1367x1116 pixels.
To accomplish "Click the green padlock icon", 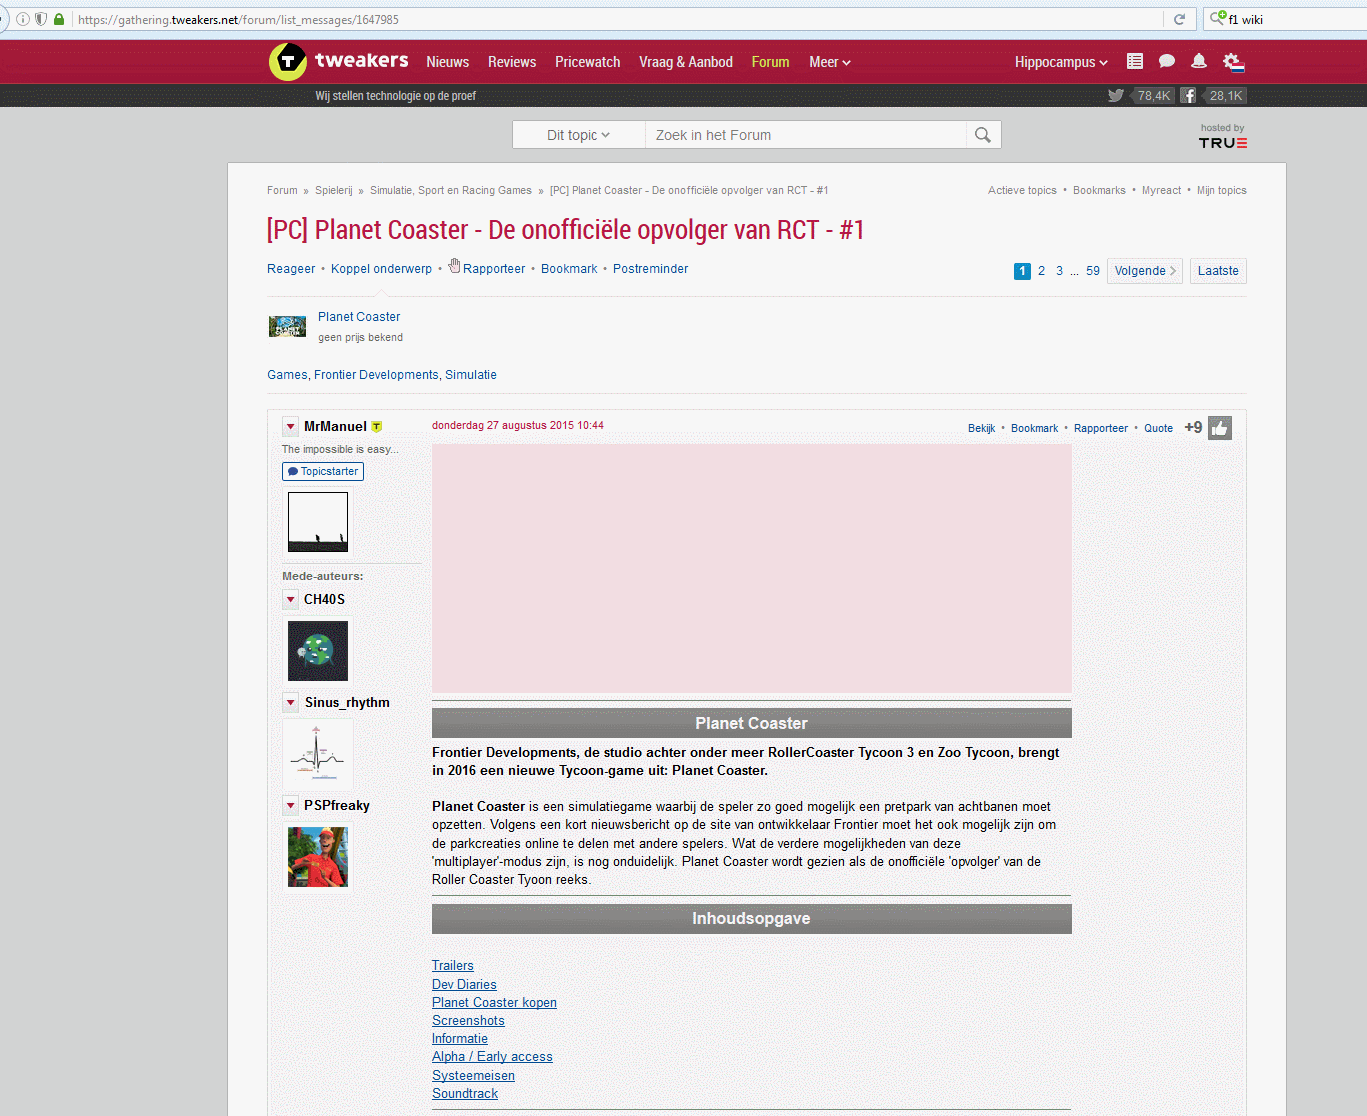I will [59, 19].
